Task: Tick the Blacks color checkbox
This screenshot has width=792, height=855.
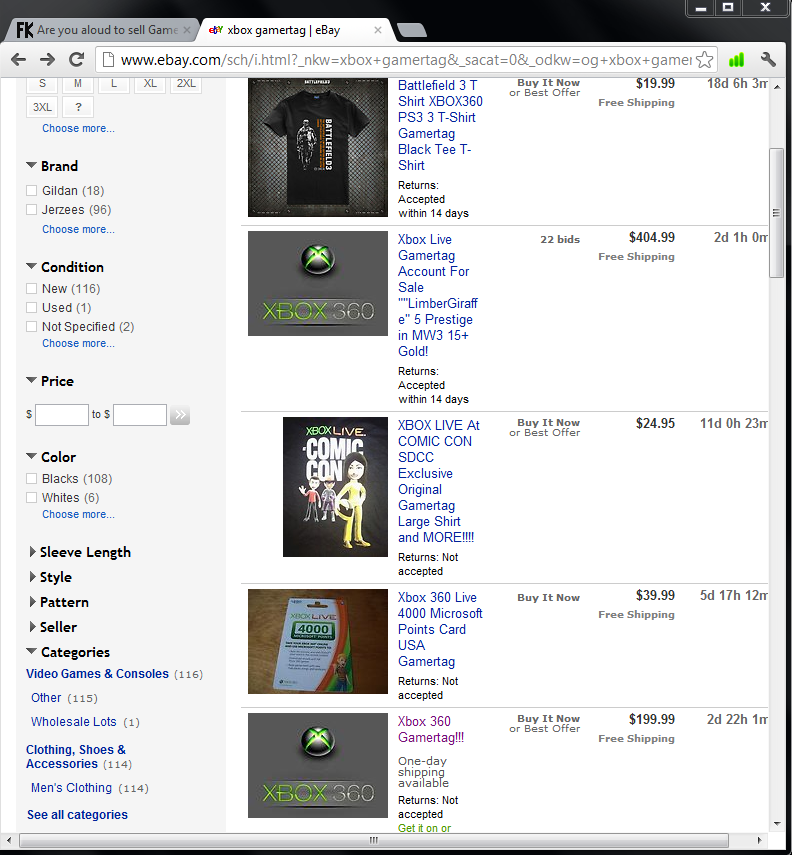Action: pos(32,478)
